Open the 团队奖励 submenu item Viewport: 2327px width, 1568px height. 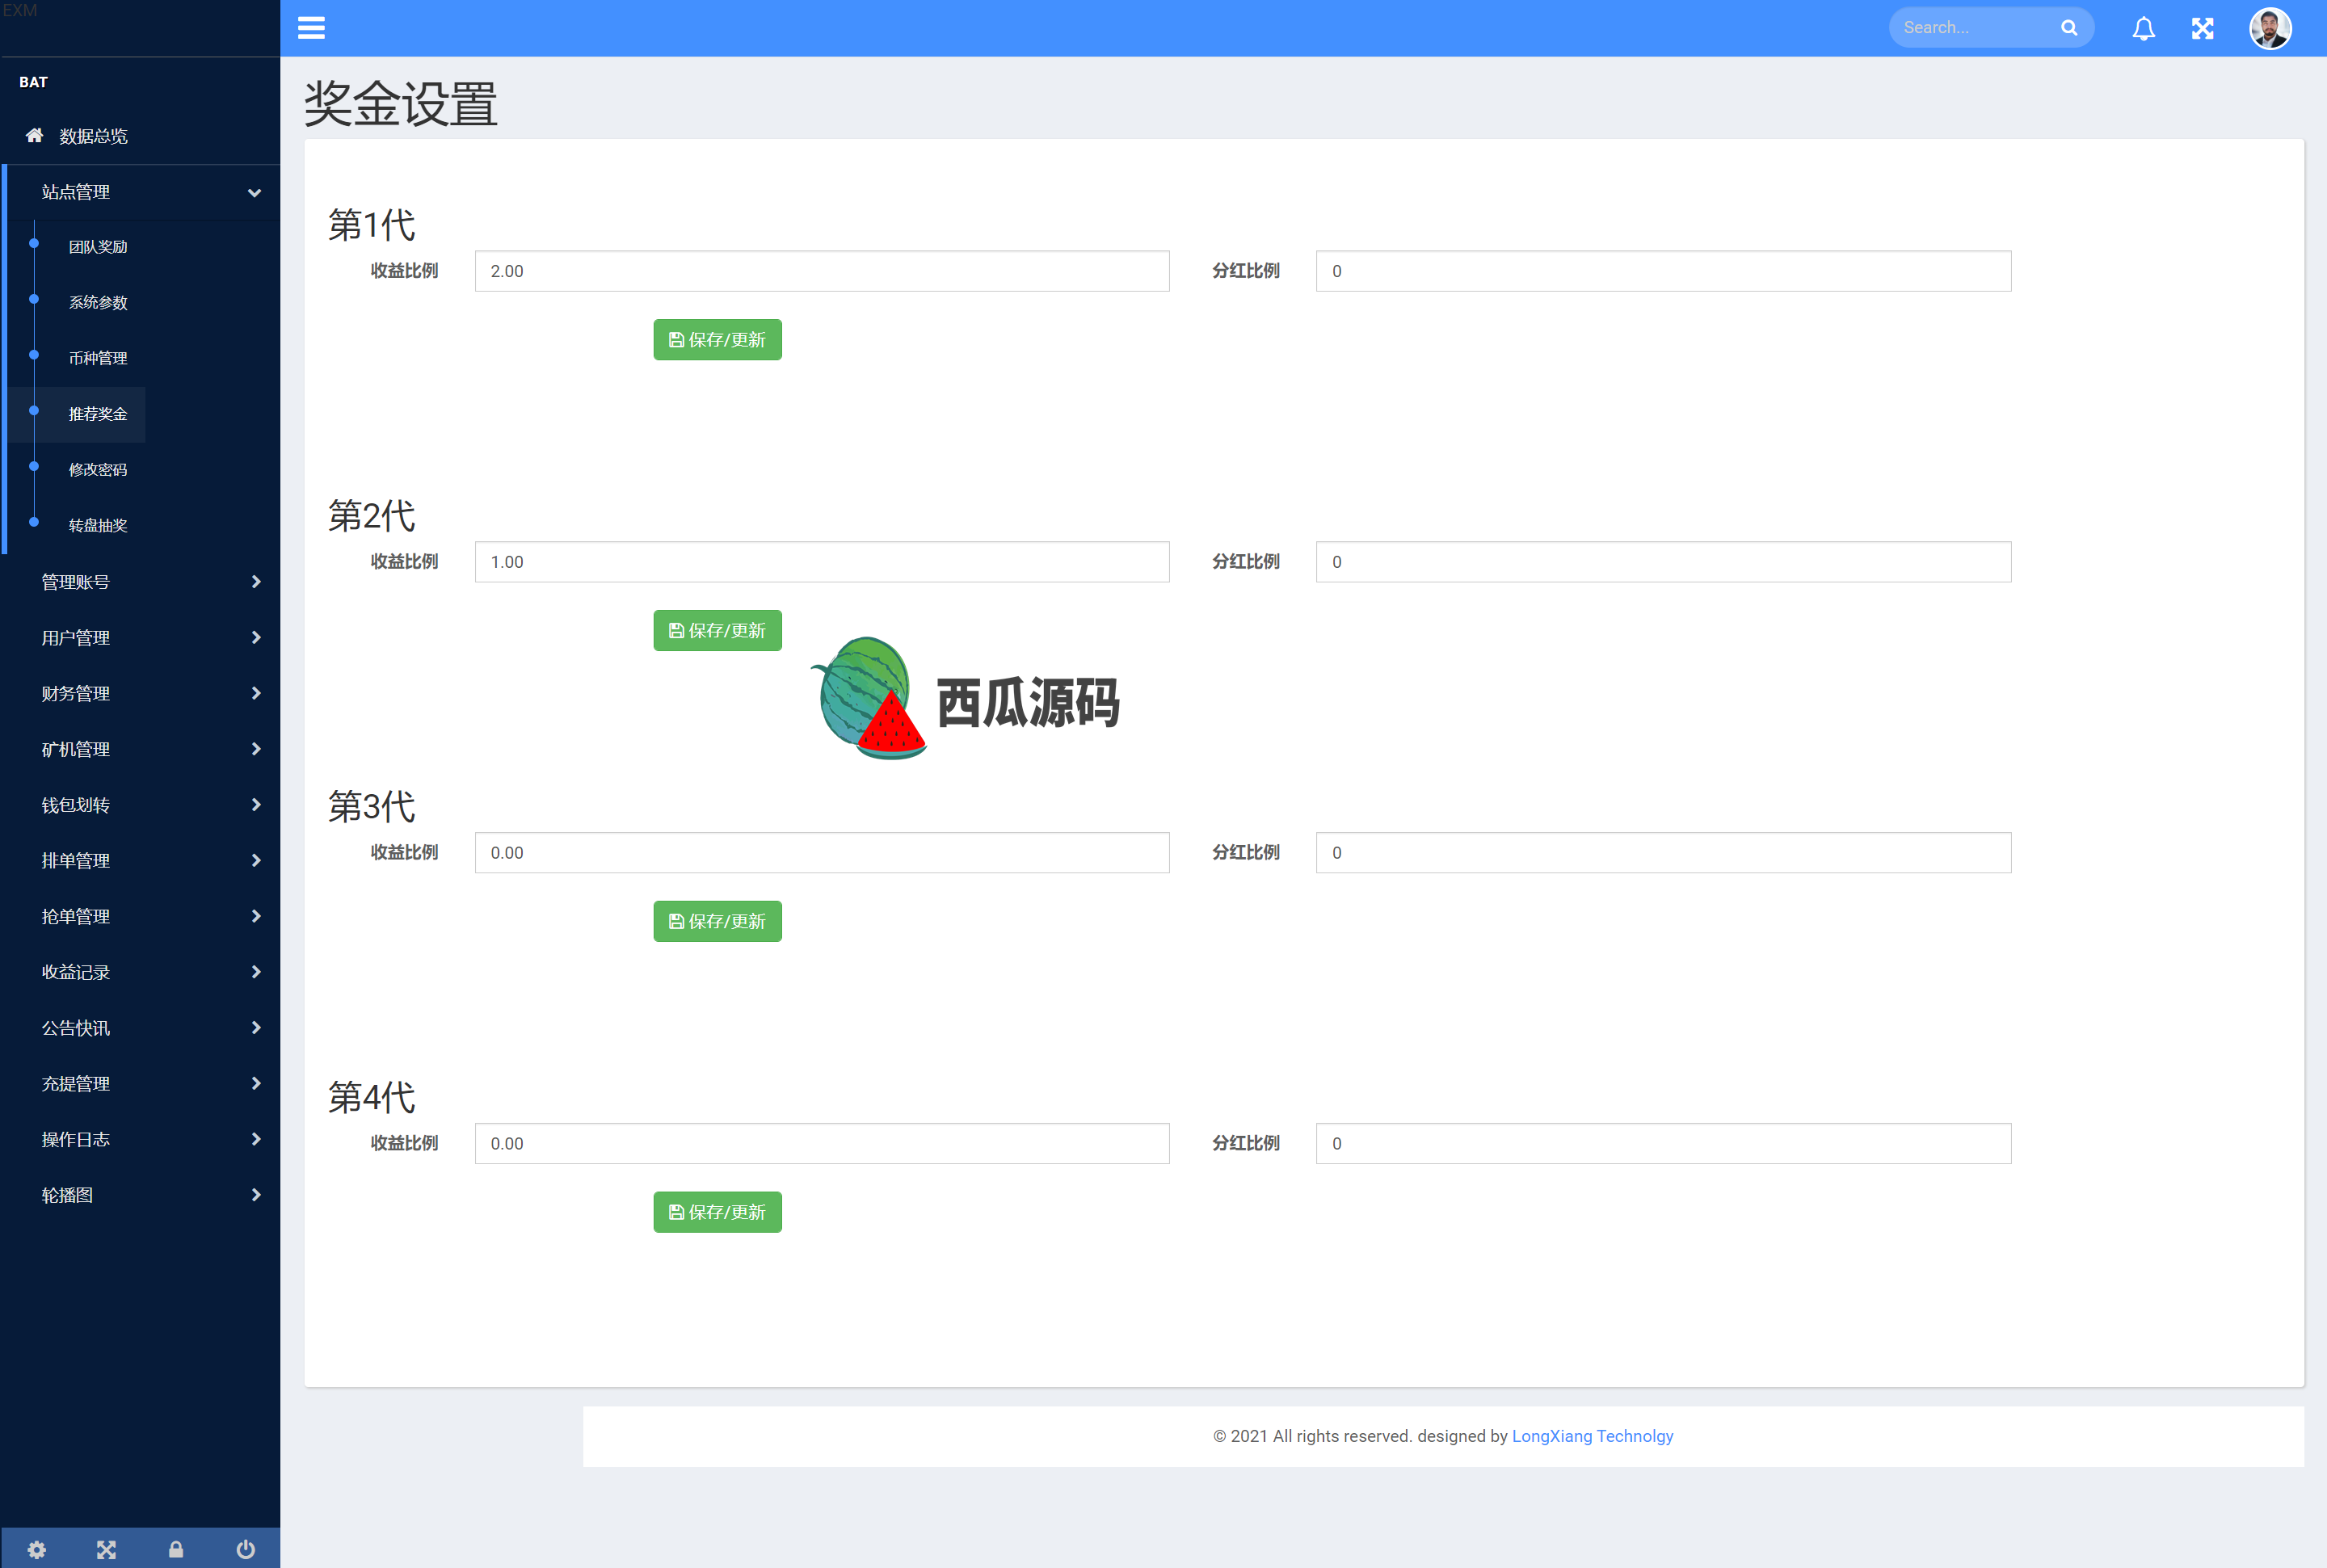[98, 247]
